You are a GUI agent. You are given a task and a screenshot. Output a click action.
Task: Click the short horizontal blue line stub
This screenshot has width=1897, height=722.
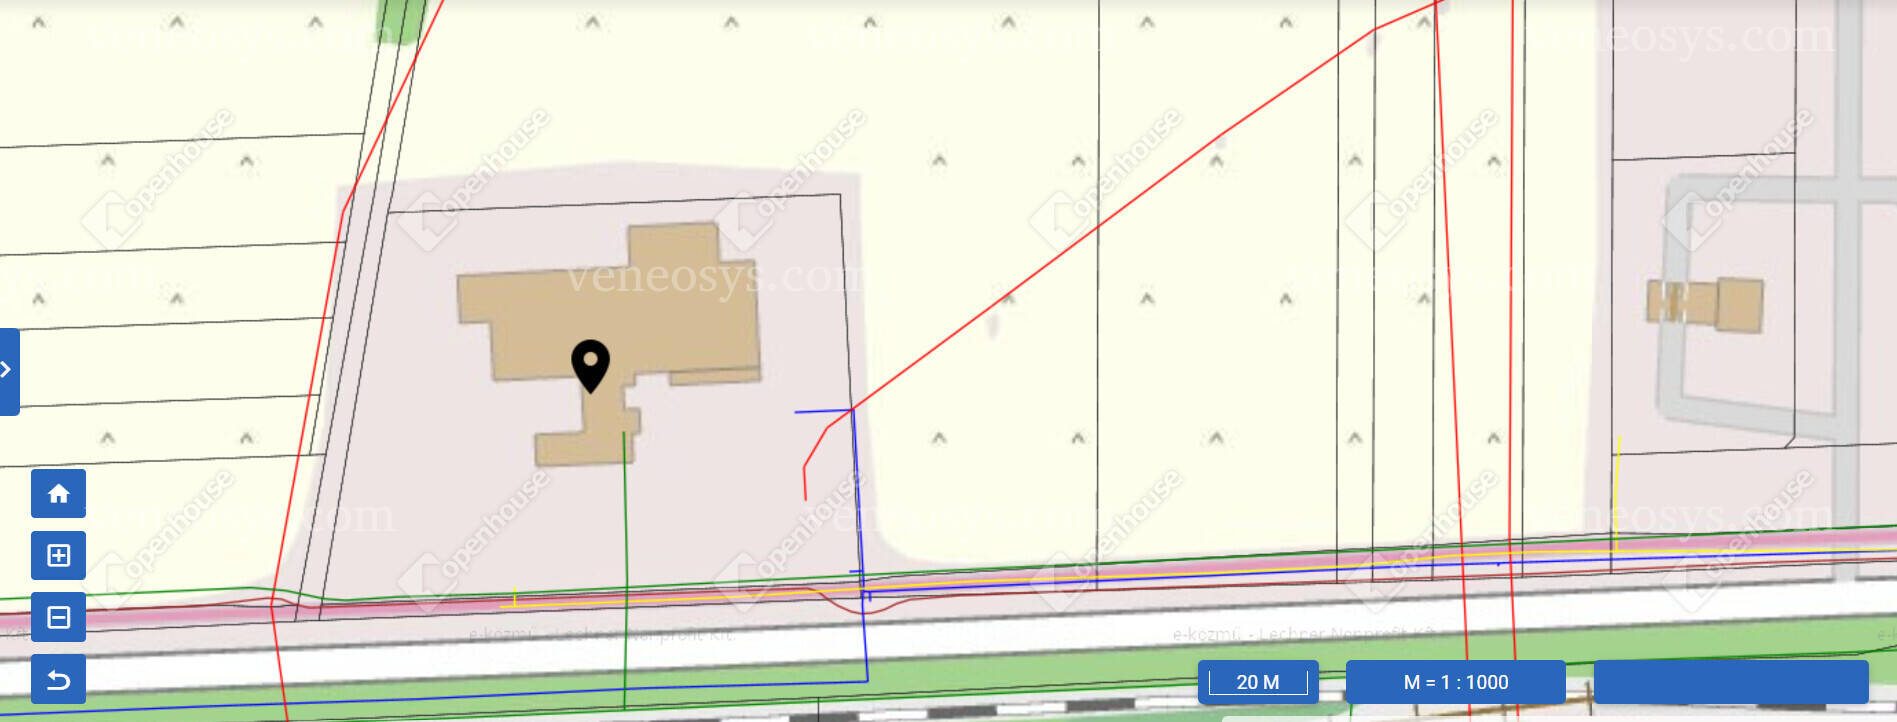[x=822, y=411]
